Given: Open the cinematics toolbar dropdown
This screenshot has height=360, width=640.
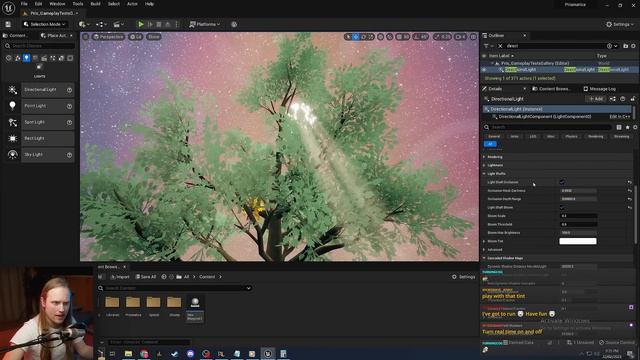Looking at the screenshot, I should (118, 24).
